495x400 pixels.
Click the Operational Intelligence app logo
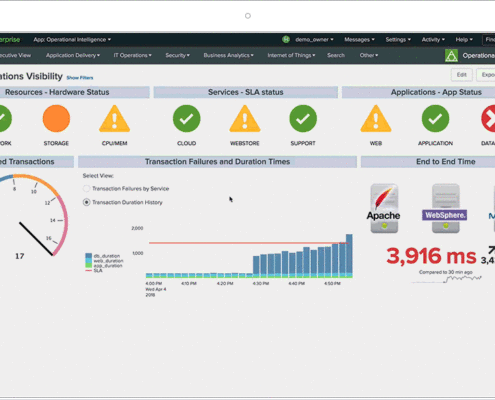(451, 56)
